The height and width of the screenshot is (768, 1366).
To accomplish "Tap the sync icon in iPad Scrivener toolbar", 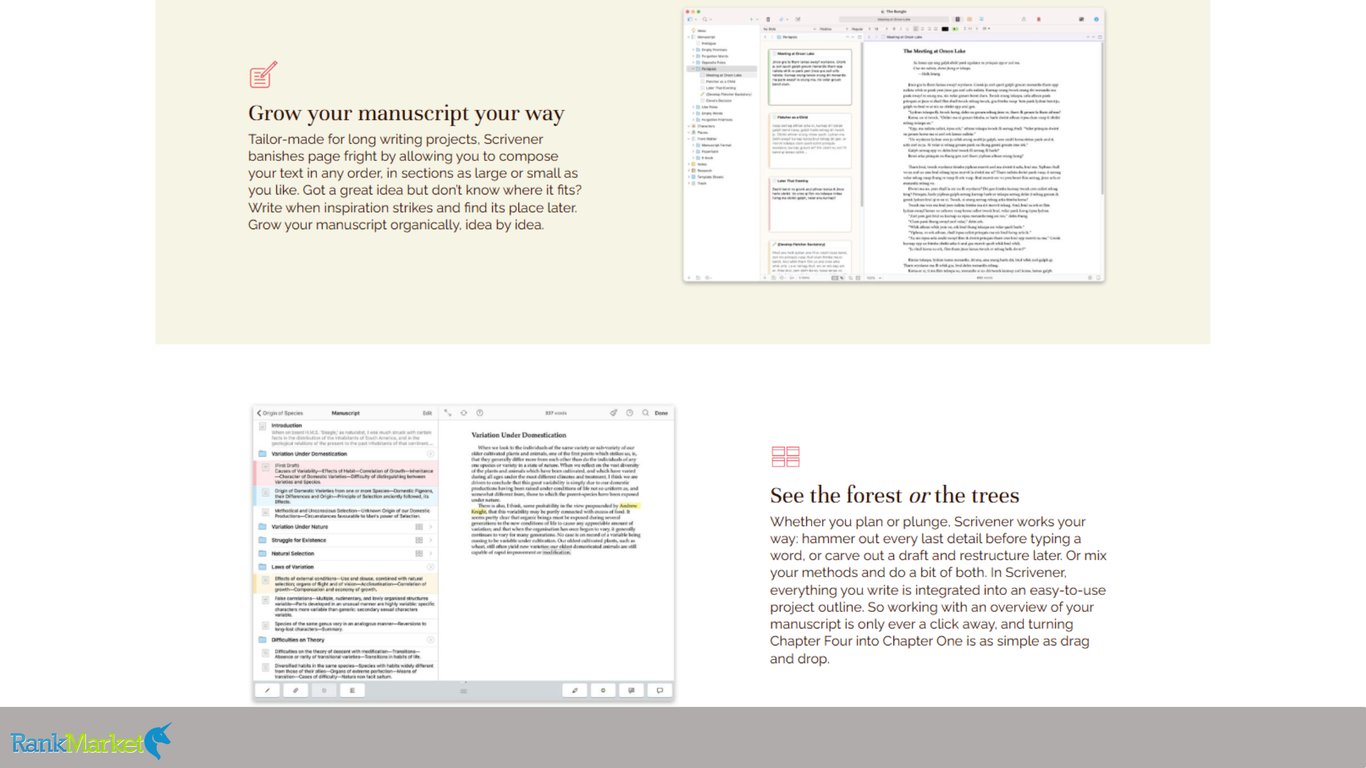I will (x=463, y=413).
